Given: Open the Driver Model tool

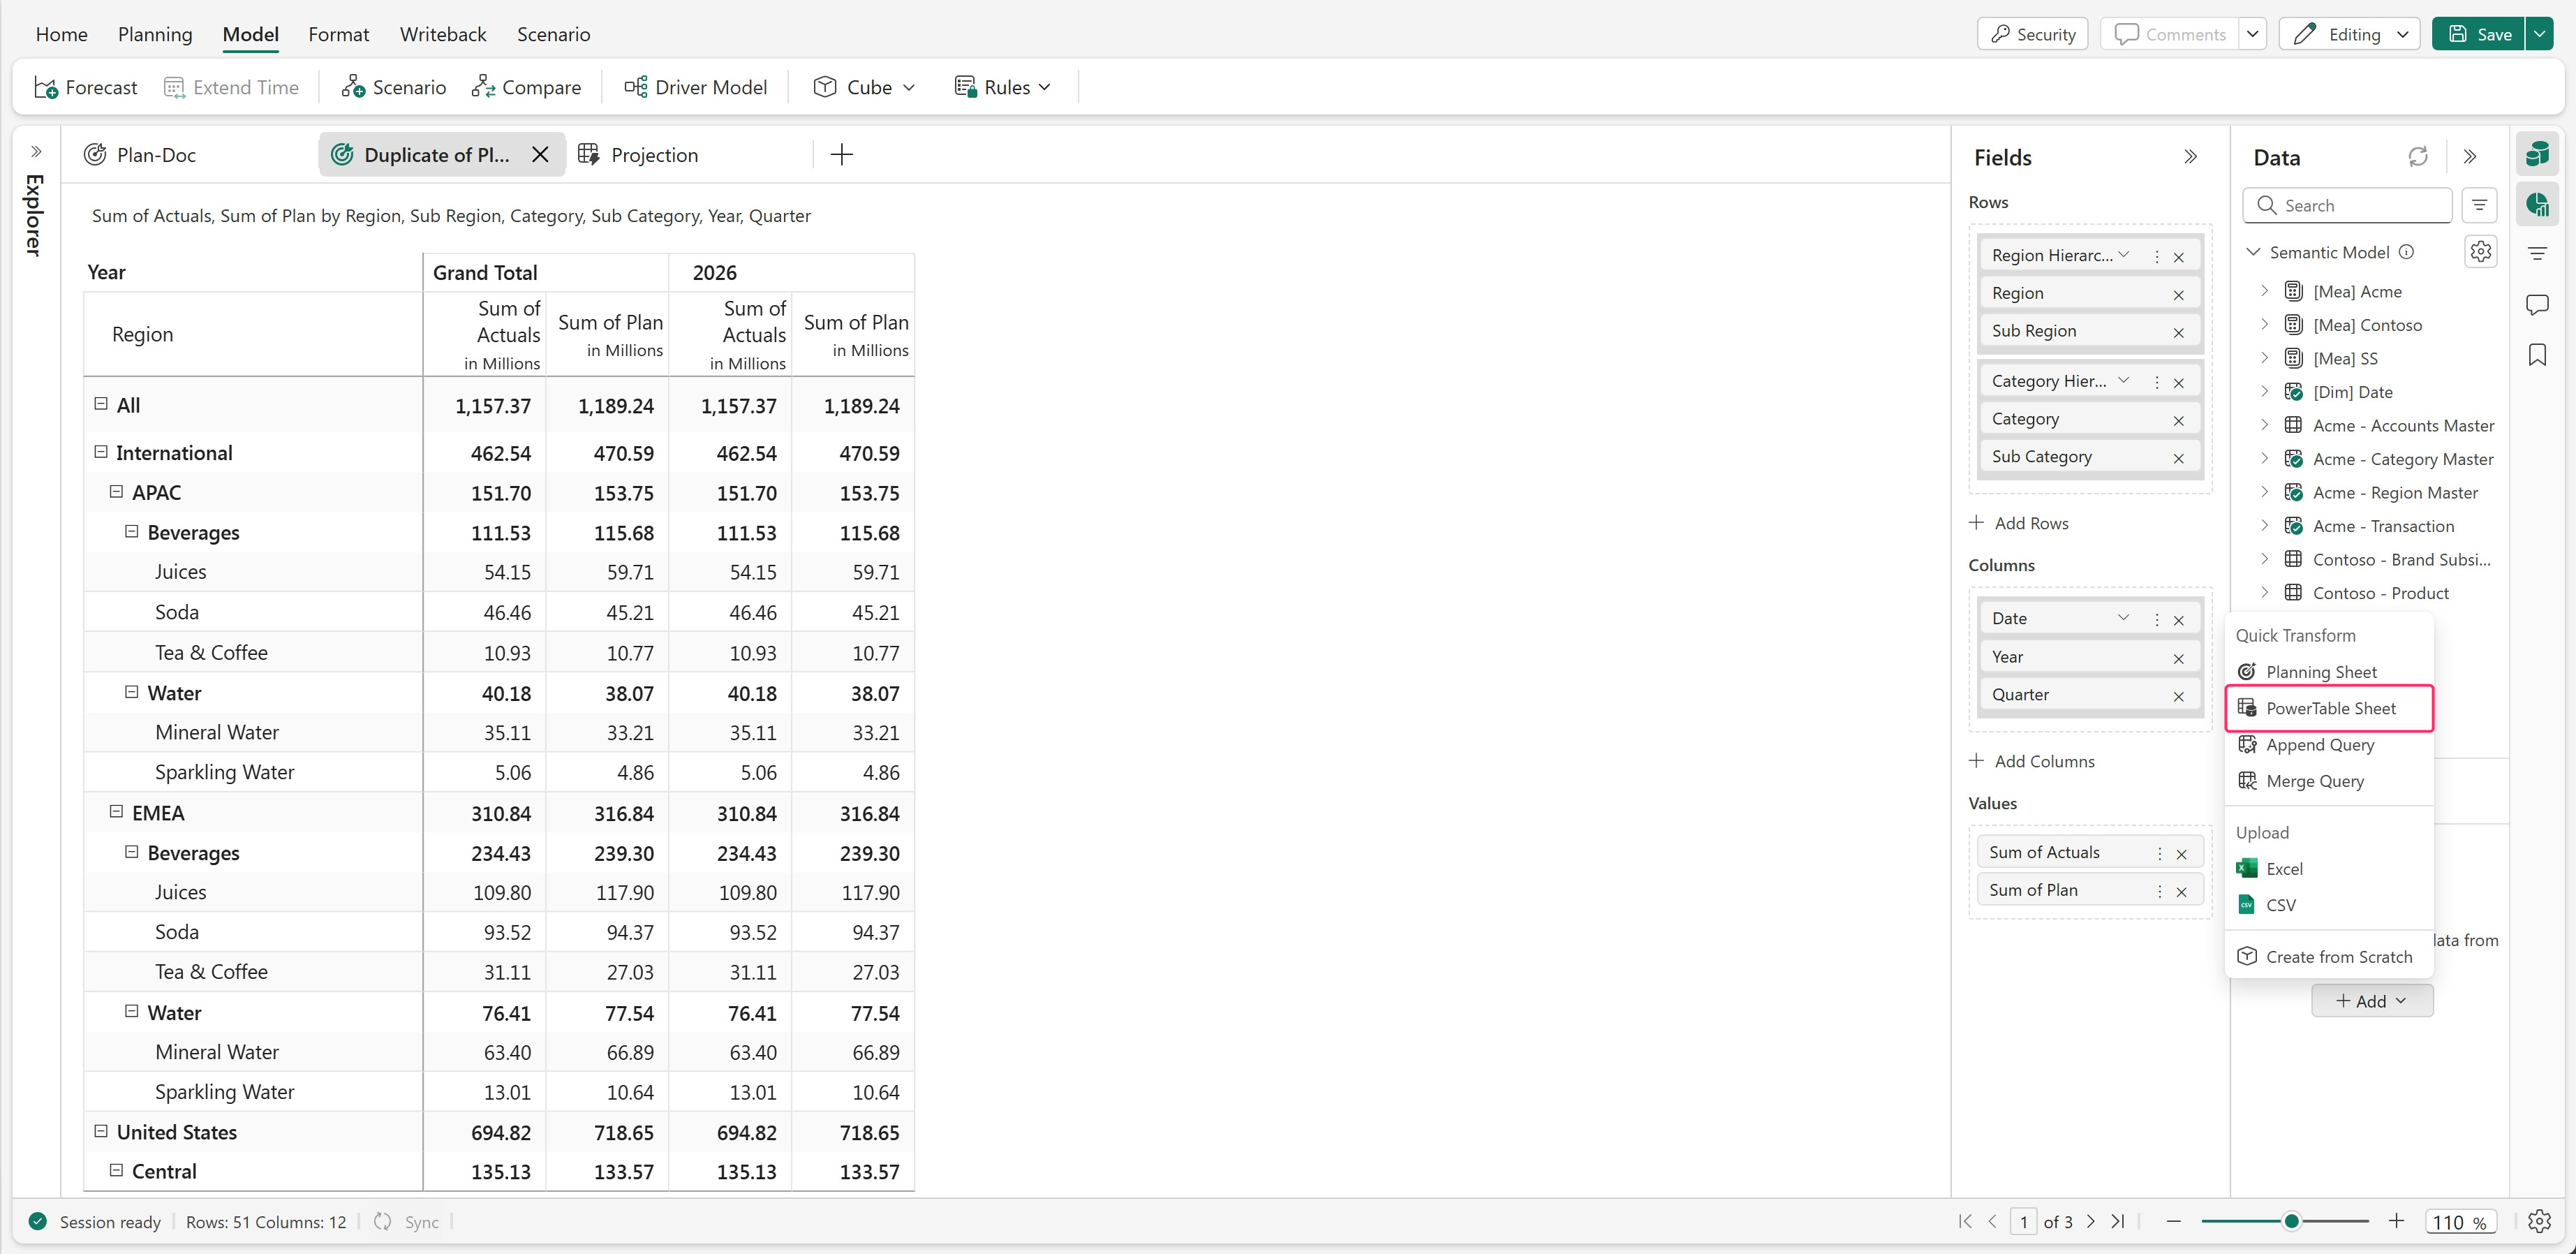Looking at the screenshot, I should 696,87.
